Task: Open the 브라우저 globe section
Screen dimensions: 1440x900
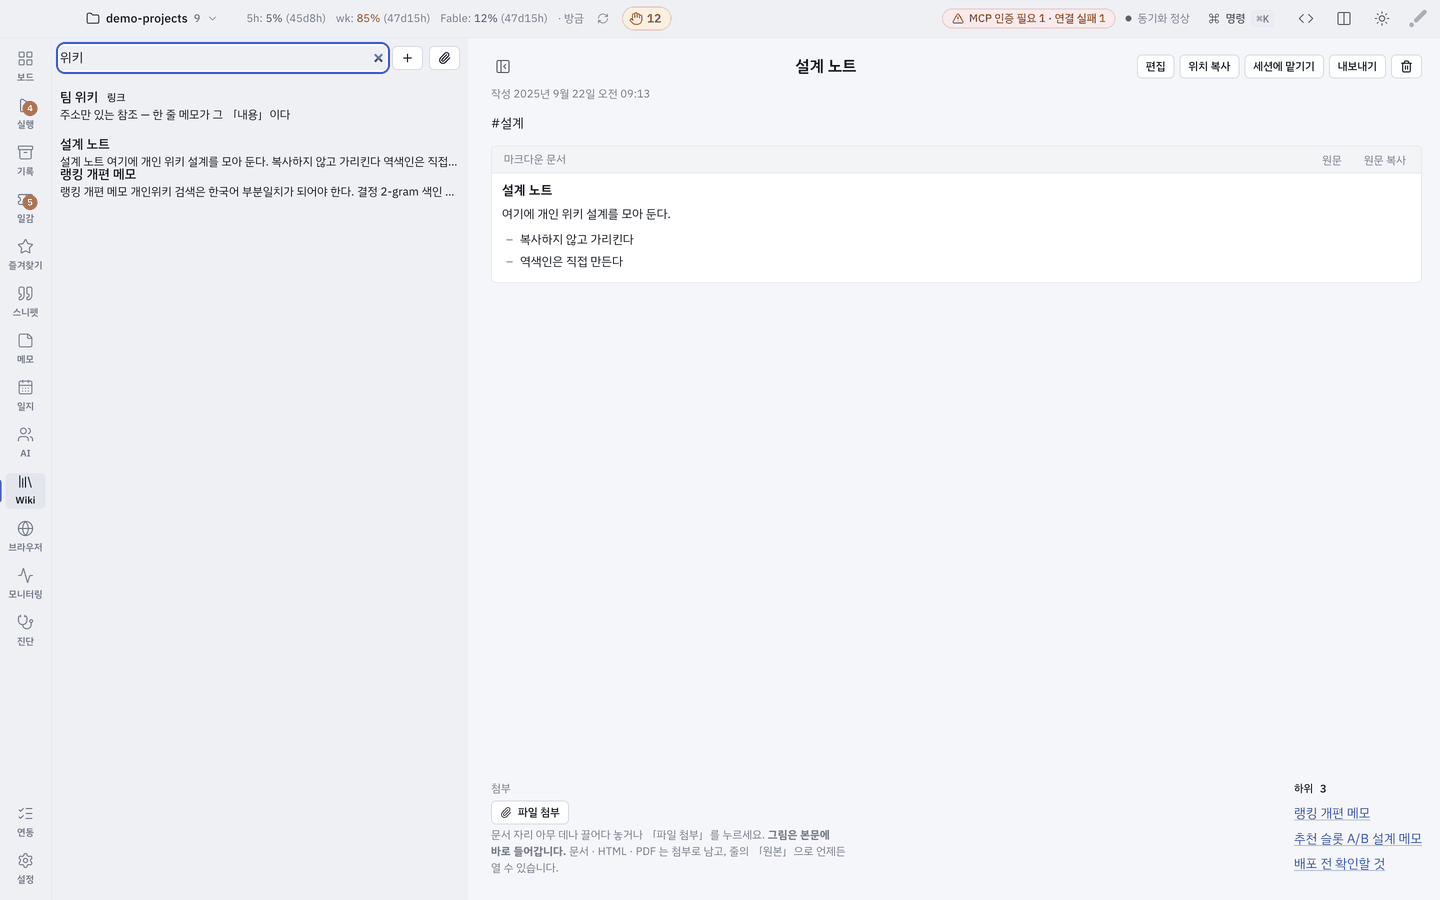Action: (25, 536)
